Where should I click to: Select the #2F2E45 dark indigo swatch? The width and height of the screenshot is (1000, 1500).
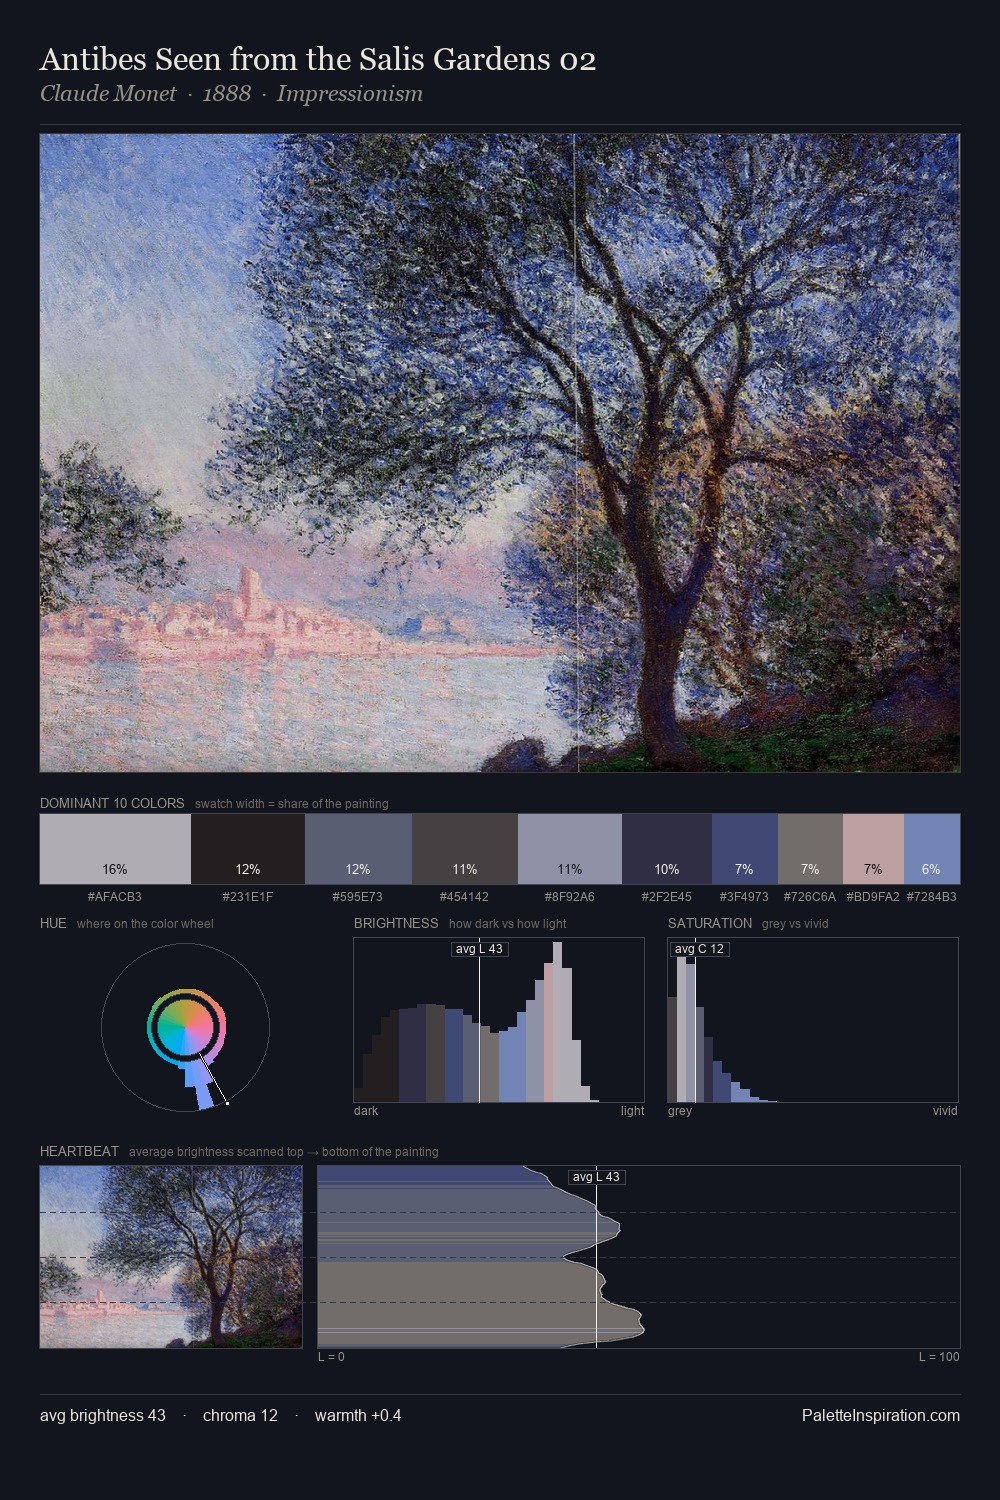point(667,849)
